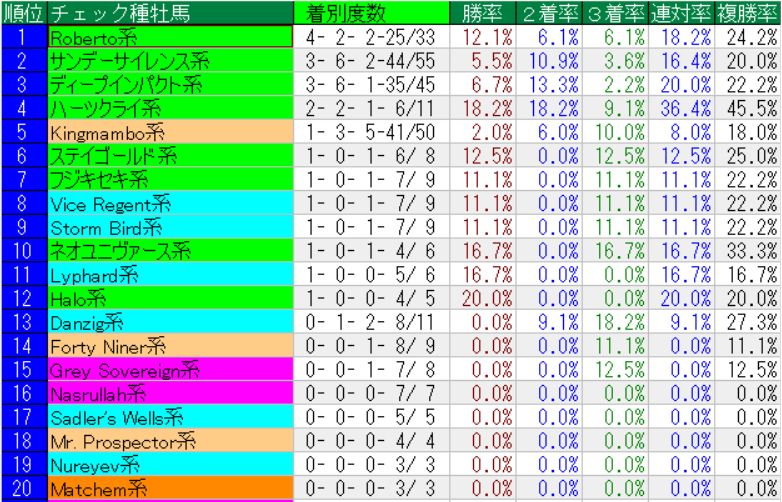The height and width of the screenshot is (502, 782).
Task: Click the ハーツクライ系 cell
Action: [170, 108]
